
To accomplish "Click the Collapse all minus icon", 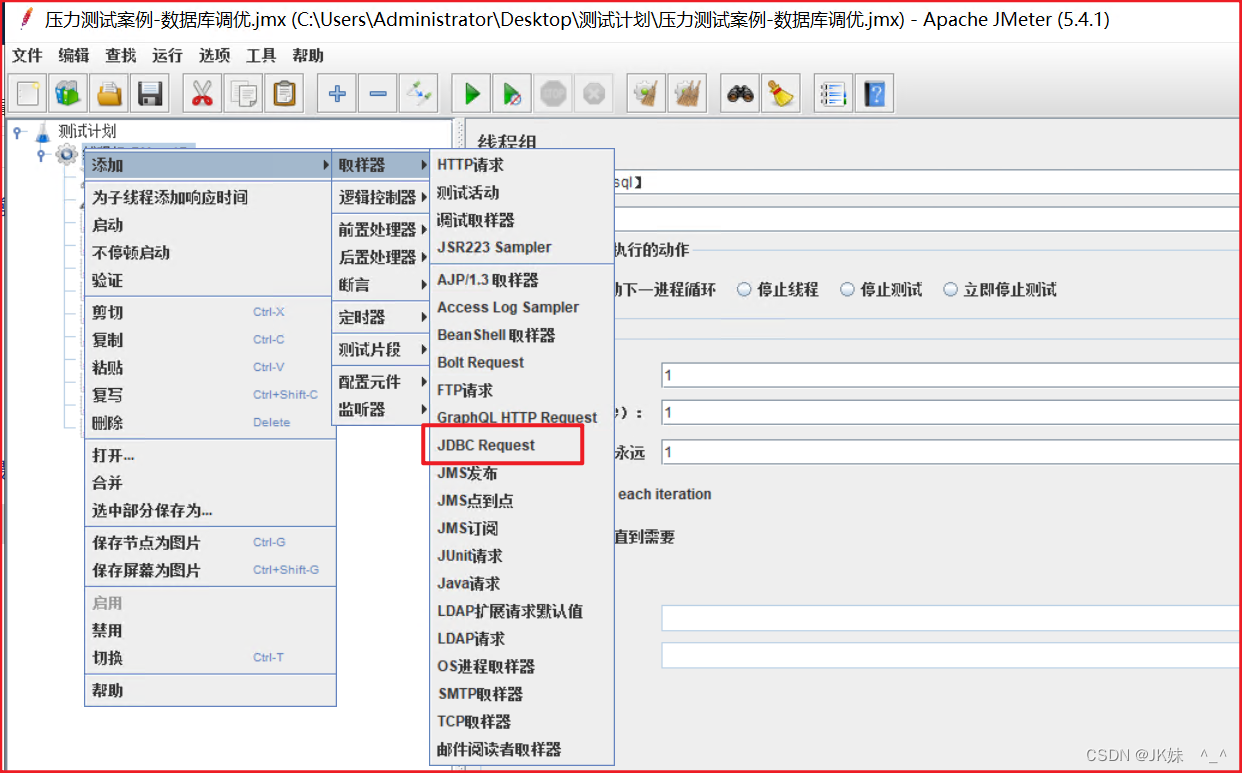I will click(378, 94).
